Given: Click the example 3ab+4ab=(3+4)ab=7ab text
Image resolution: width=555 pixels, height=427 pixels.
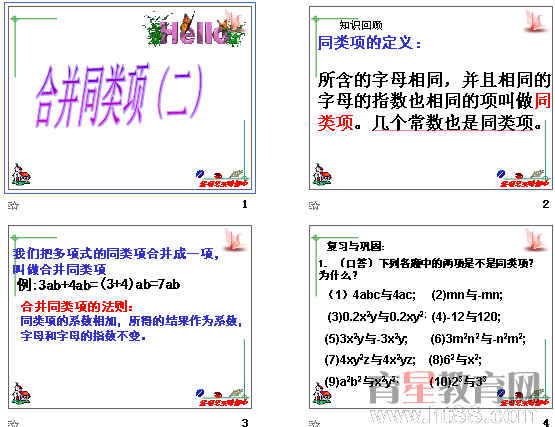Looking at the screenshot, I should coord(98,284).
